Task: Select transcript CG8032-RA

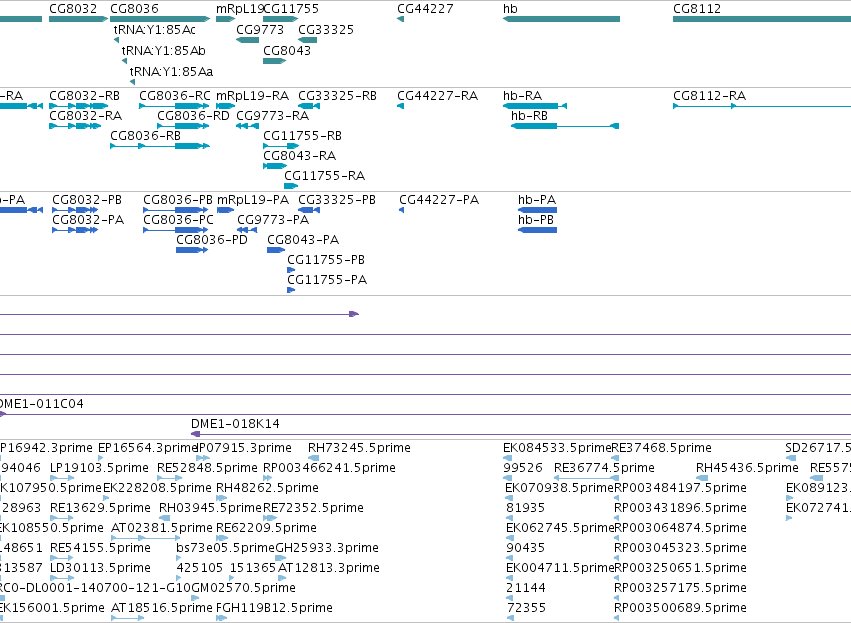Action: 75,126
